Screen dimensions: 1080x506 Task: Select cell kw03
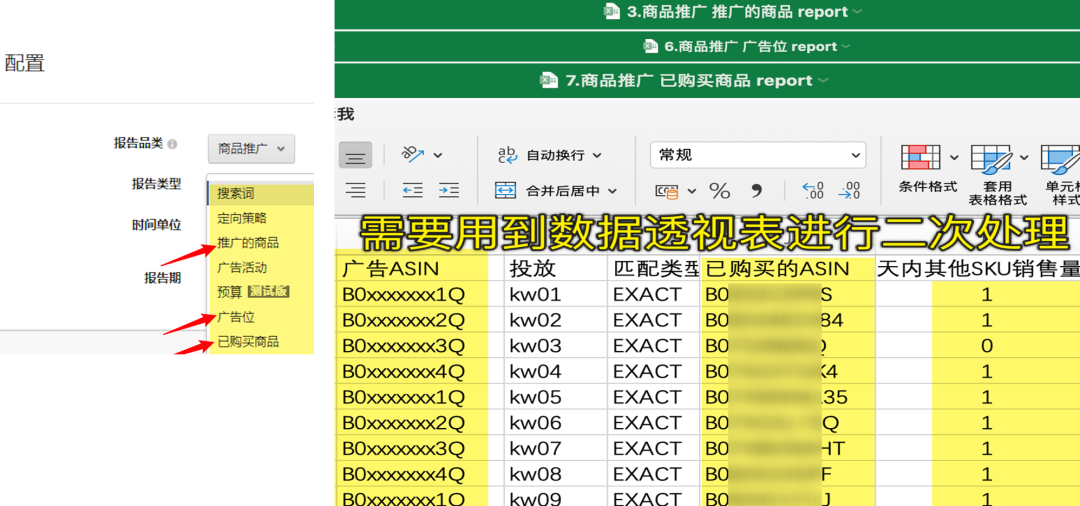(x=555, y=346)
